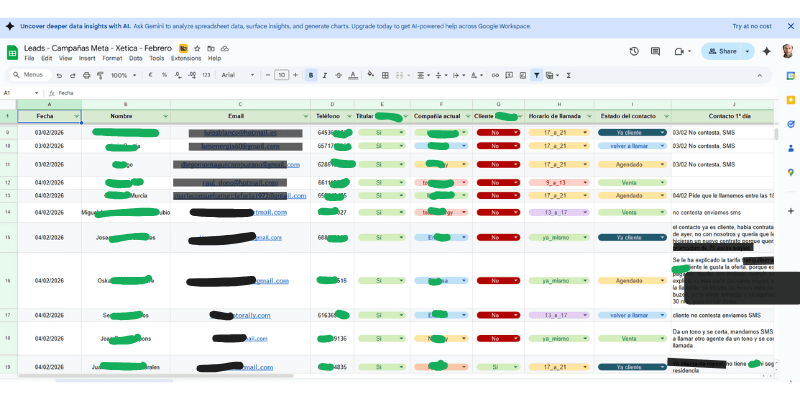800x400 pixels.
Task: Check the cloud document status icon
Action: point(224,48)
